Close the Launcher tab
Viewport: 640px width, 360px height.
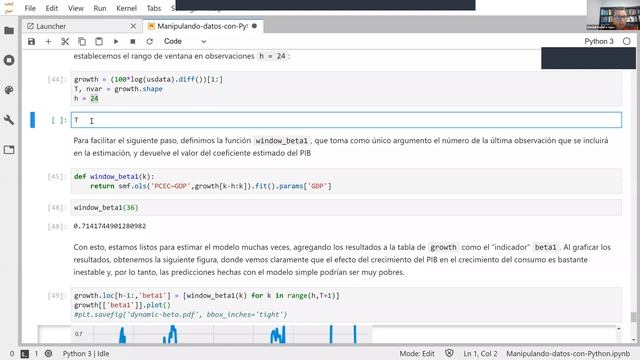pos(133,26)
